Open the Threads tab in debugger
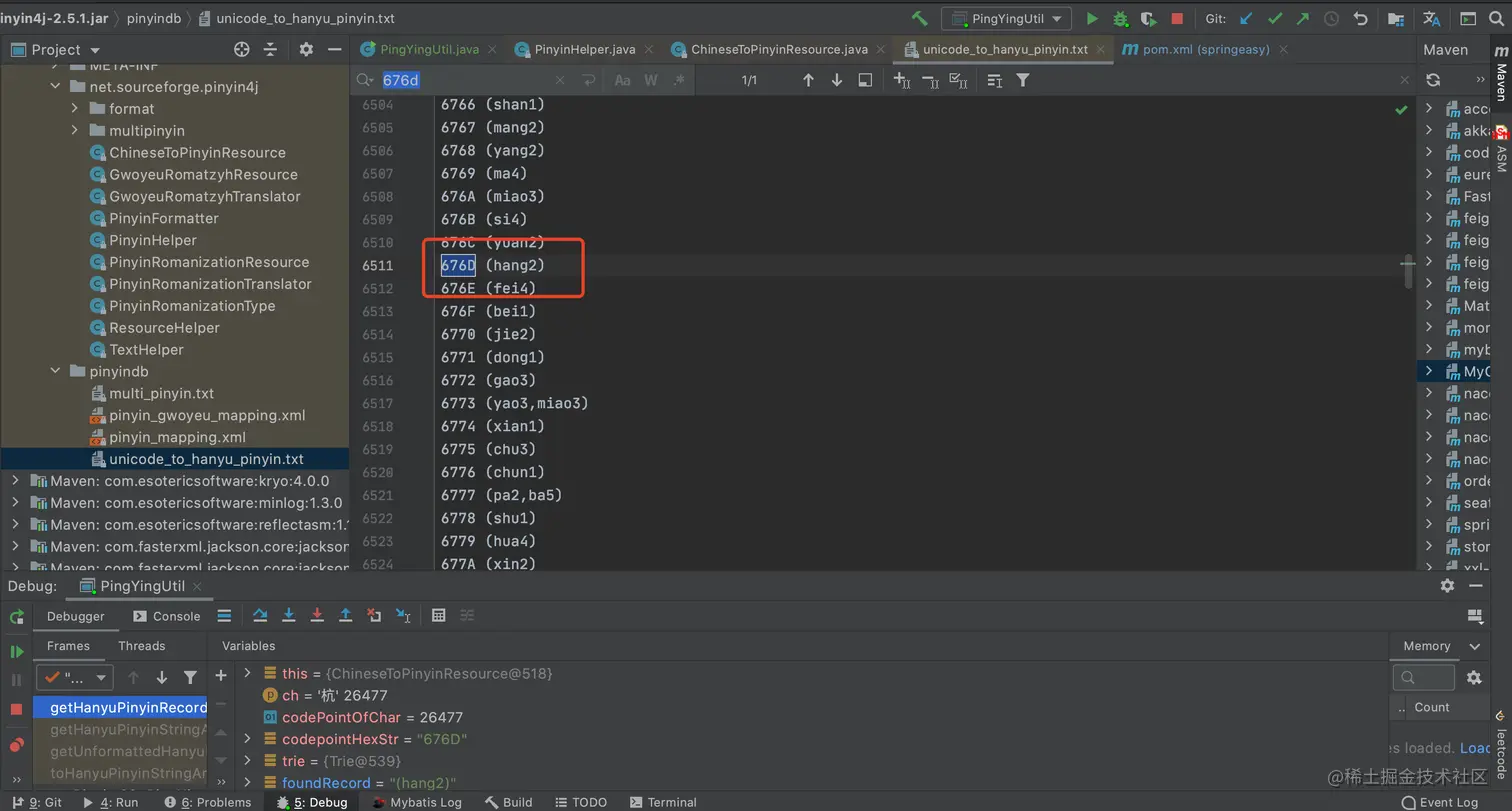This screenshot has height=811, width=1512. pos(142,646)
